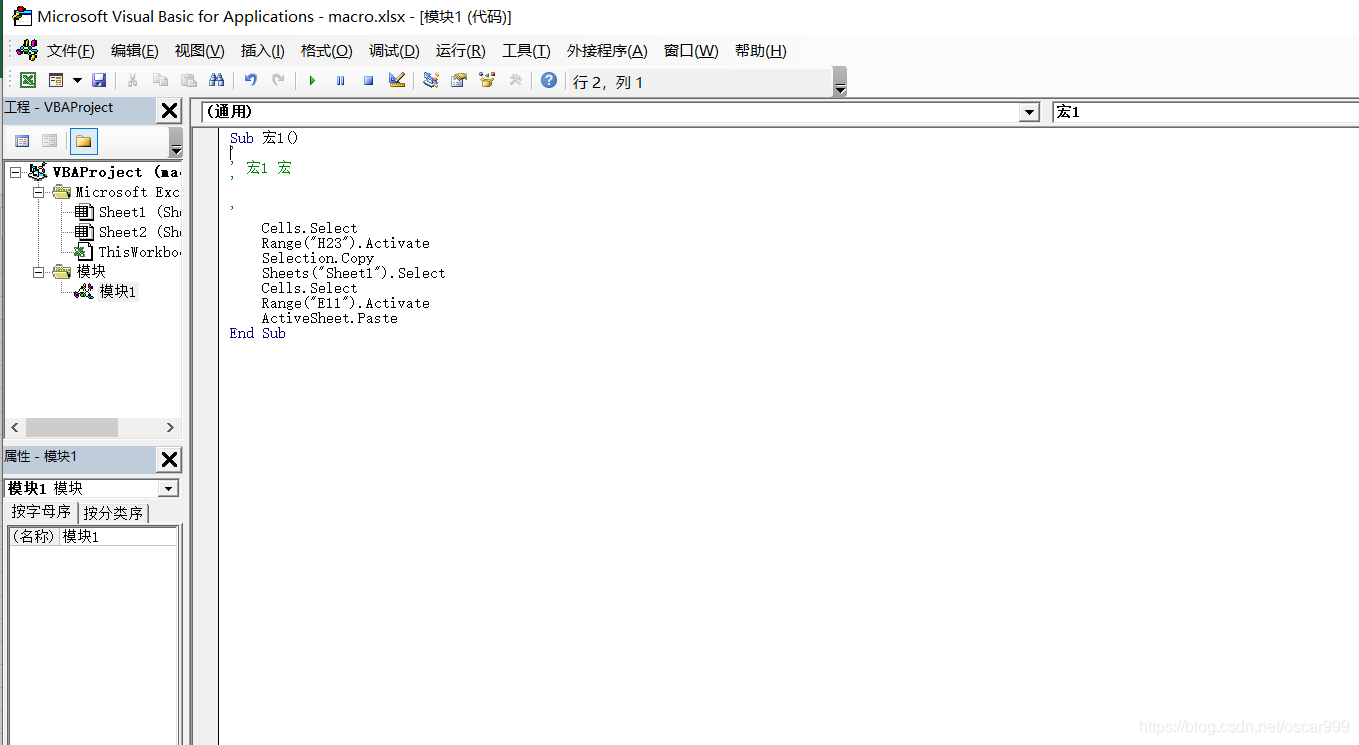This screenshot has width=1359, height=745.
Task: Open the 窗口(W) menu
Action: coord(691,51)
